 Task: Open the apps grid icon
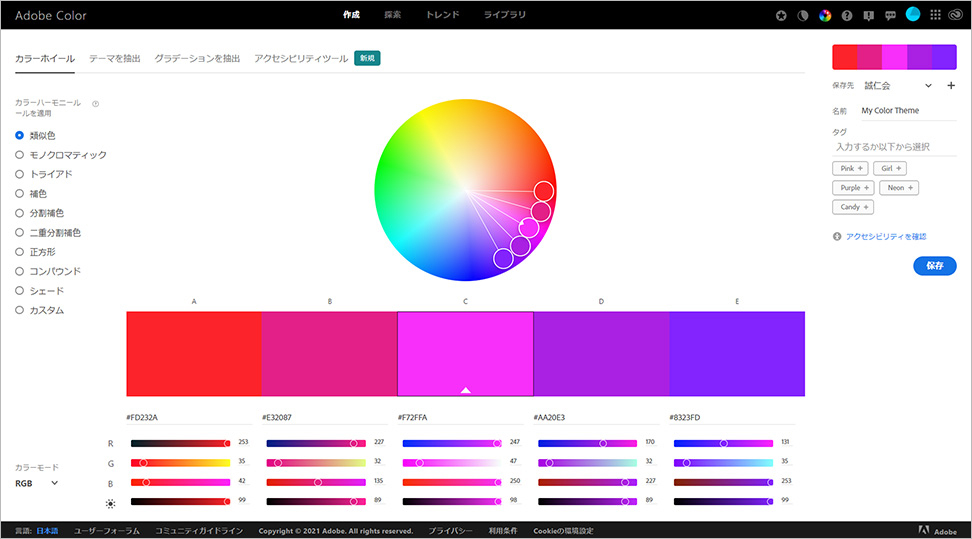[x=935, y=15]
